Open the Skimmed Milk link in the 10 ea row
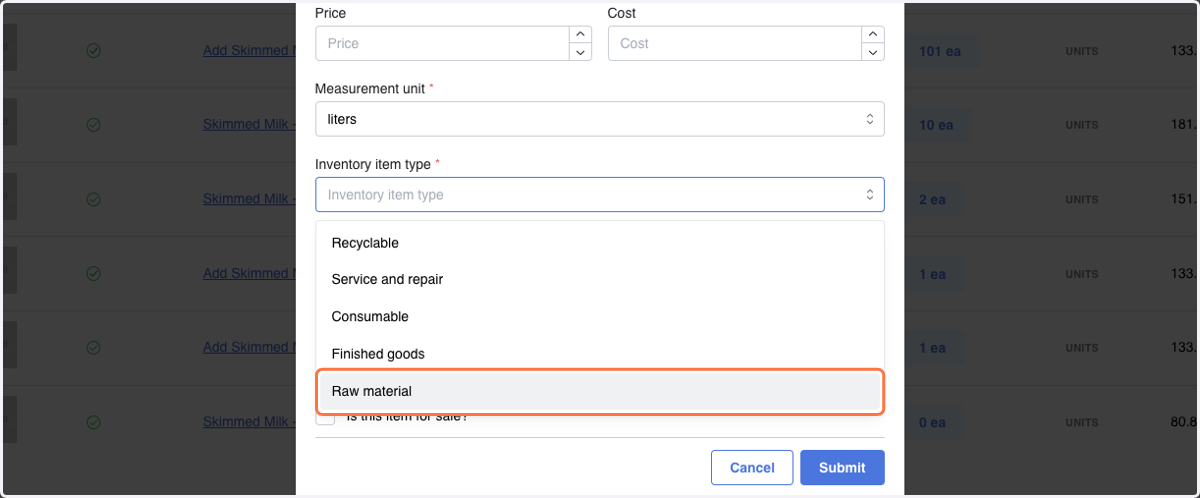 click(x=249, y=125)
